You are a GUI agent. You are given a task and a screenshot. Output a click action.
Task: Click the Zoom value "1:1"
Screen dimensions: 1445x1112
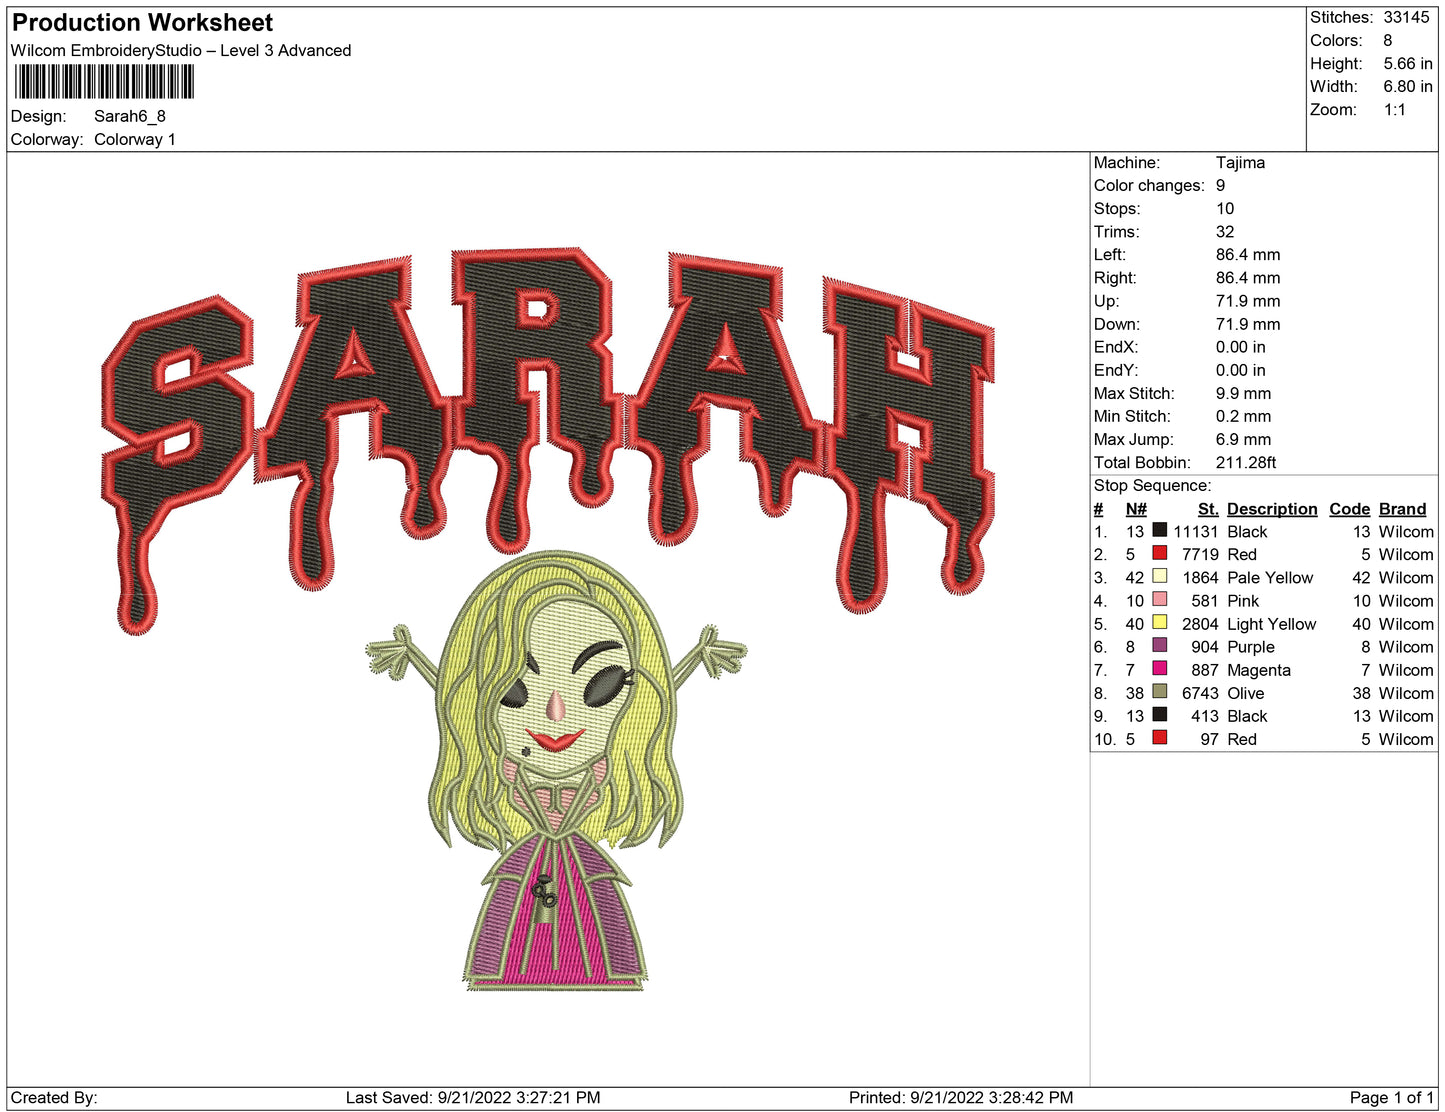pyautogui.click(x=1395, y=109)
